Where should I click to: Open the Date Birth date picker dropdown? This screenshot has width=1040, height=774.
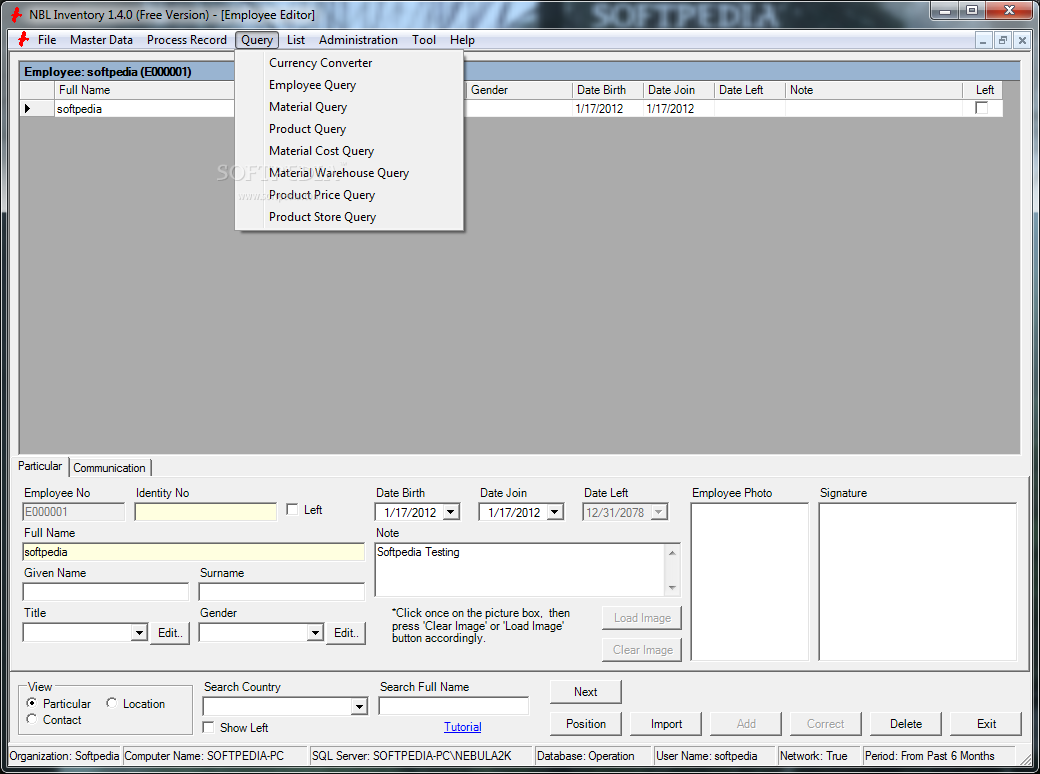pos(451,512)
